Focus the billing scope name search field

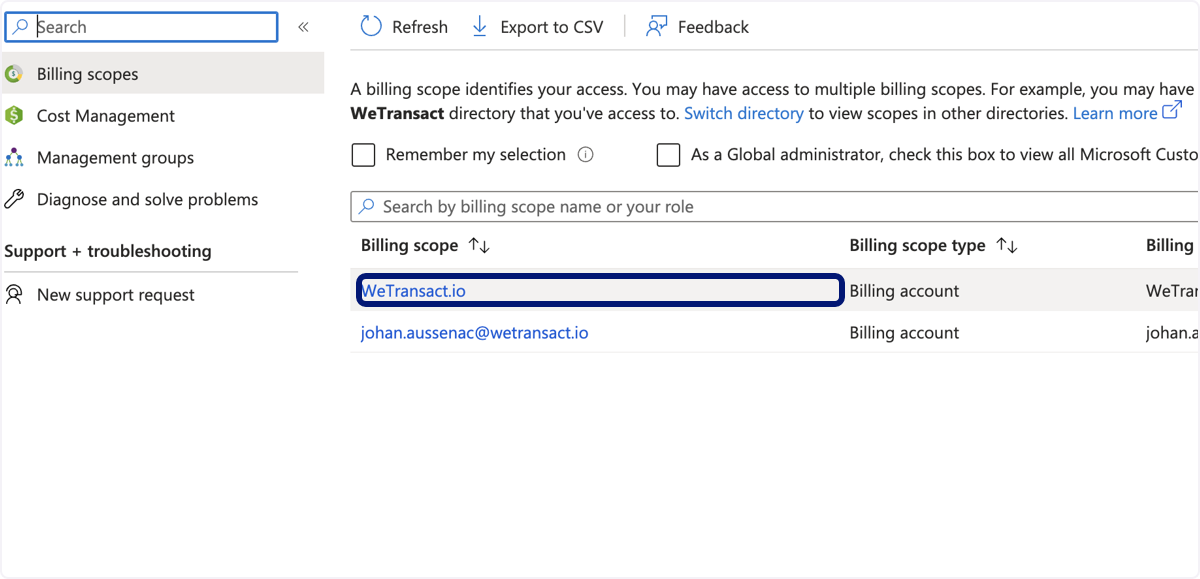pos(775,207)
